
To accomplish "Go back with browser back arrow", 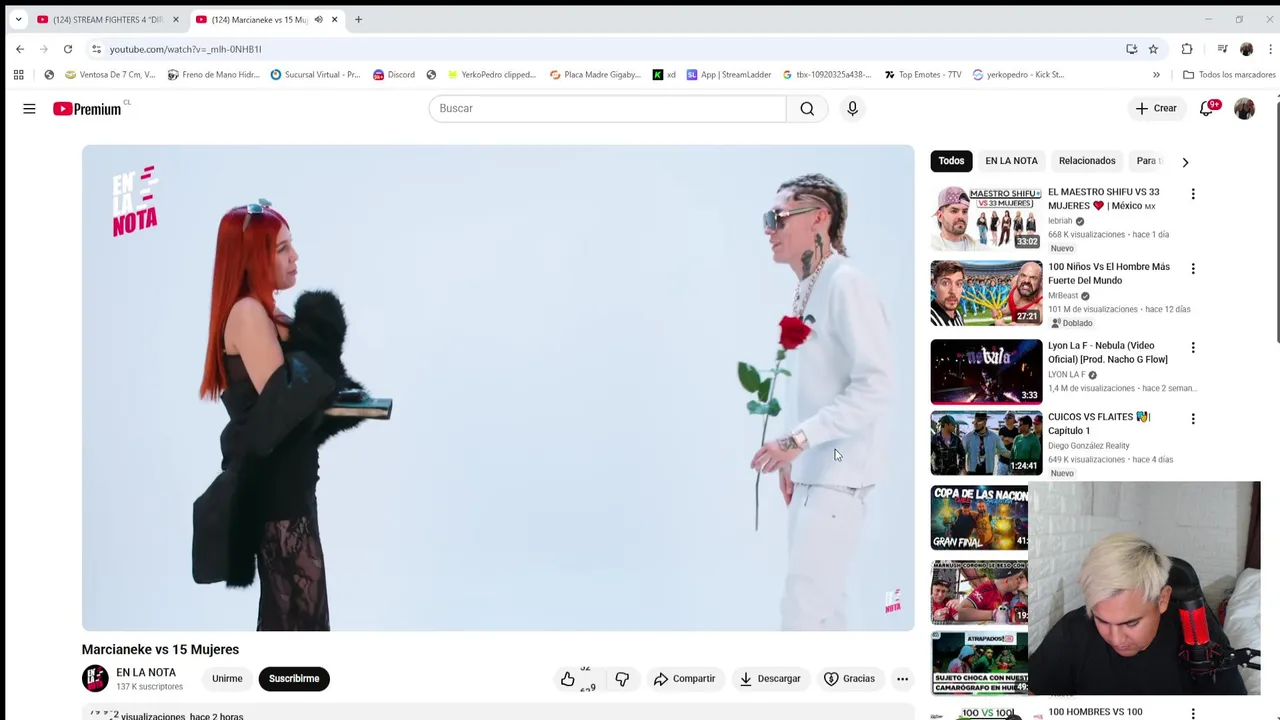I will click(x=20, y=49).
